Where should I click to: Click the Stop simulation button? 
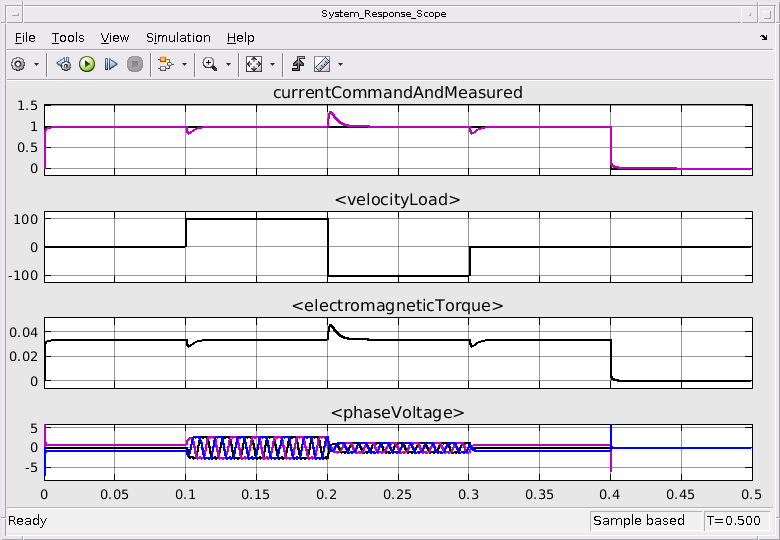pyautogui.click(x=135, y=64)
